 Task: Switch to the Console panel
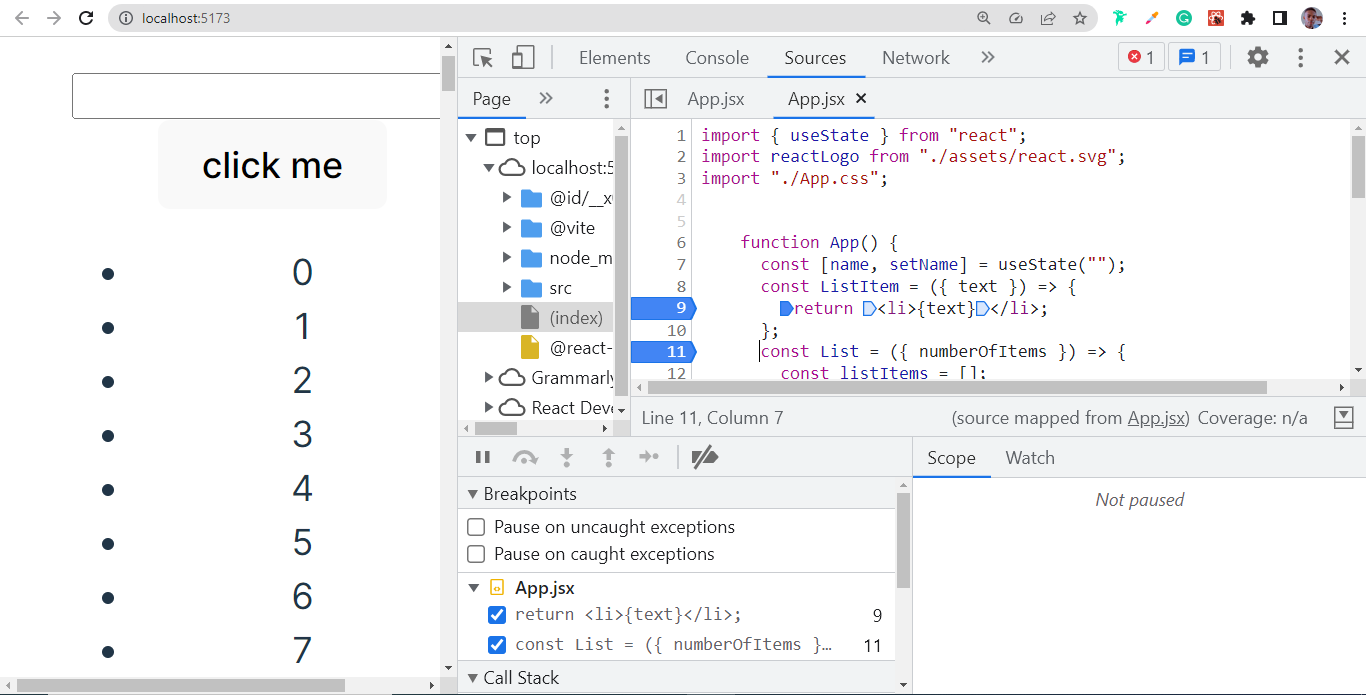(x=717, y=58)
